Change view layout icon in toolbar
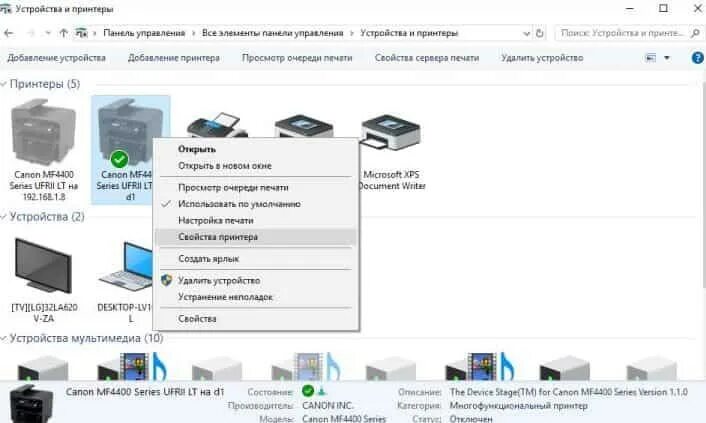The height and width of the screenshot is (423, 706). [651, 58]
